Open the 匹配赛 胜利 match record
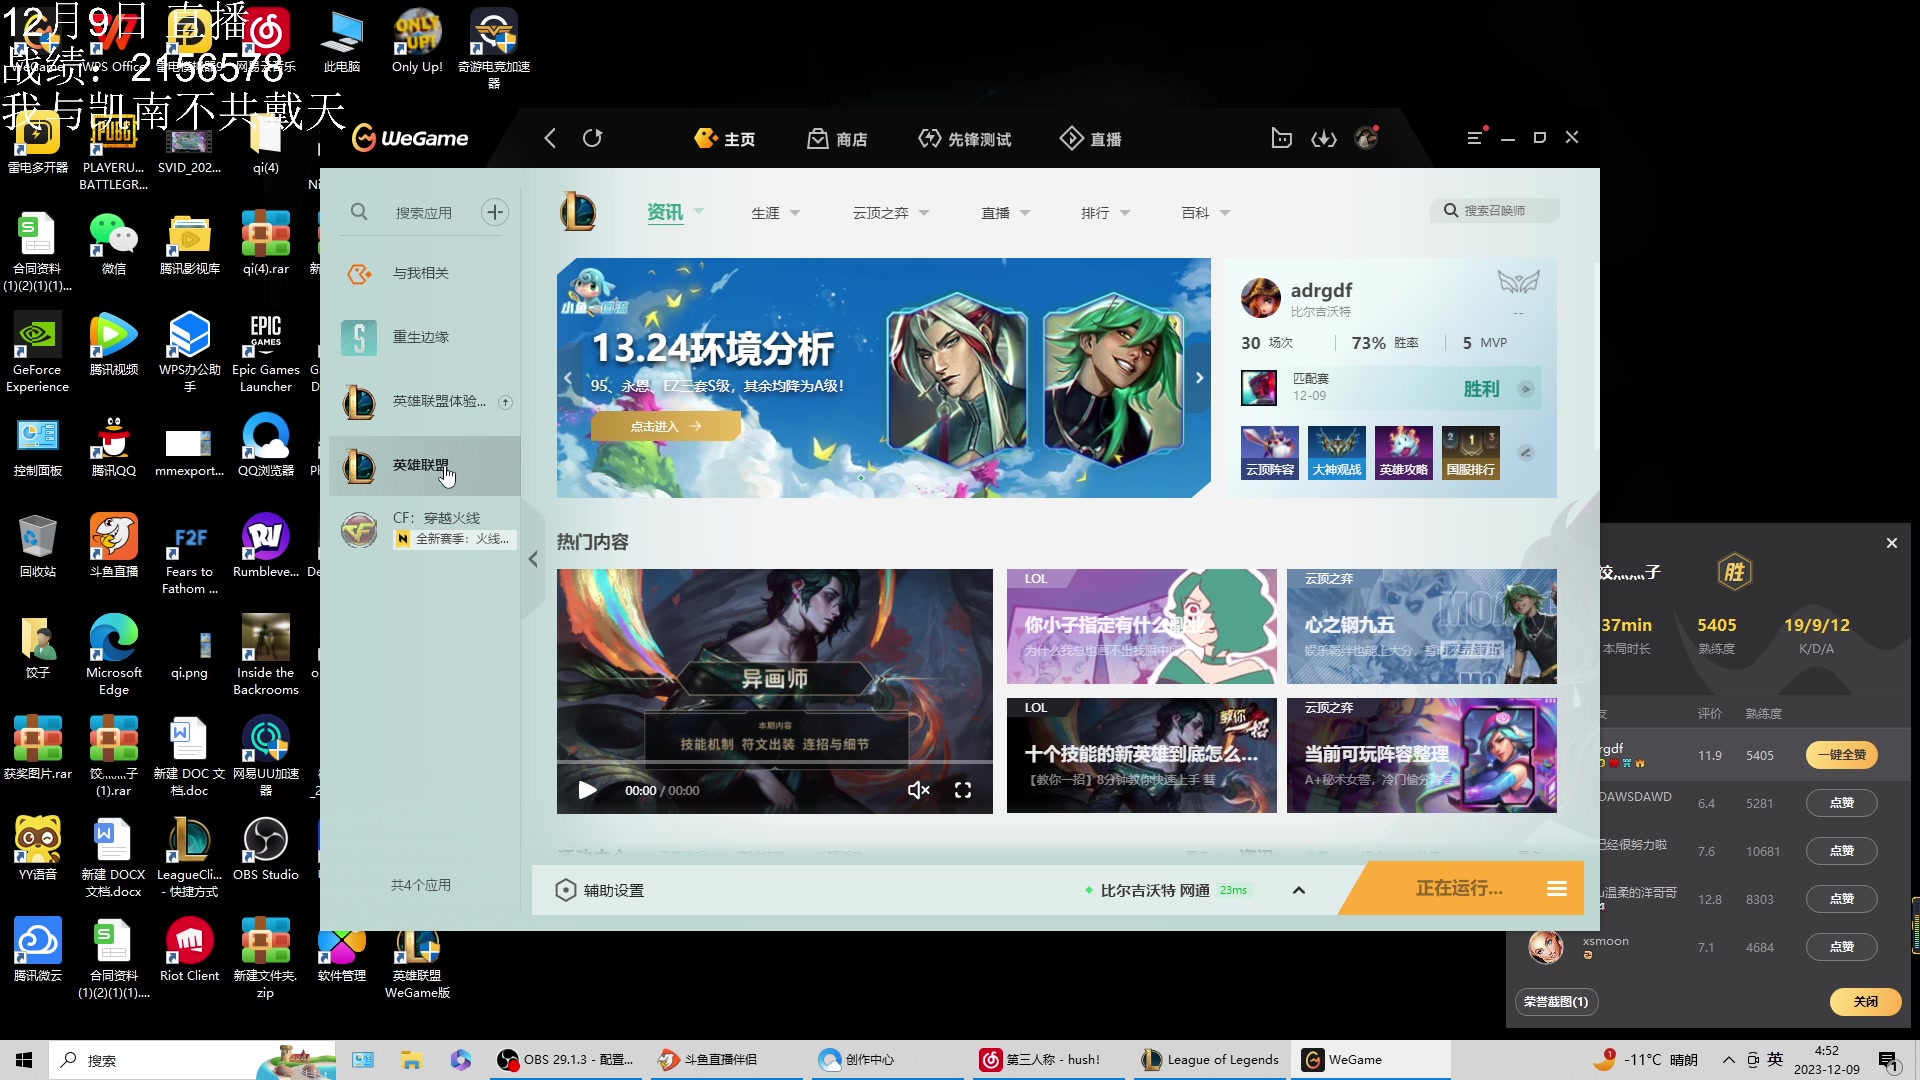 1390,388
